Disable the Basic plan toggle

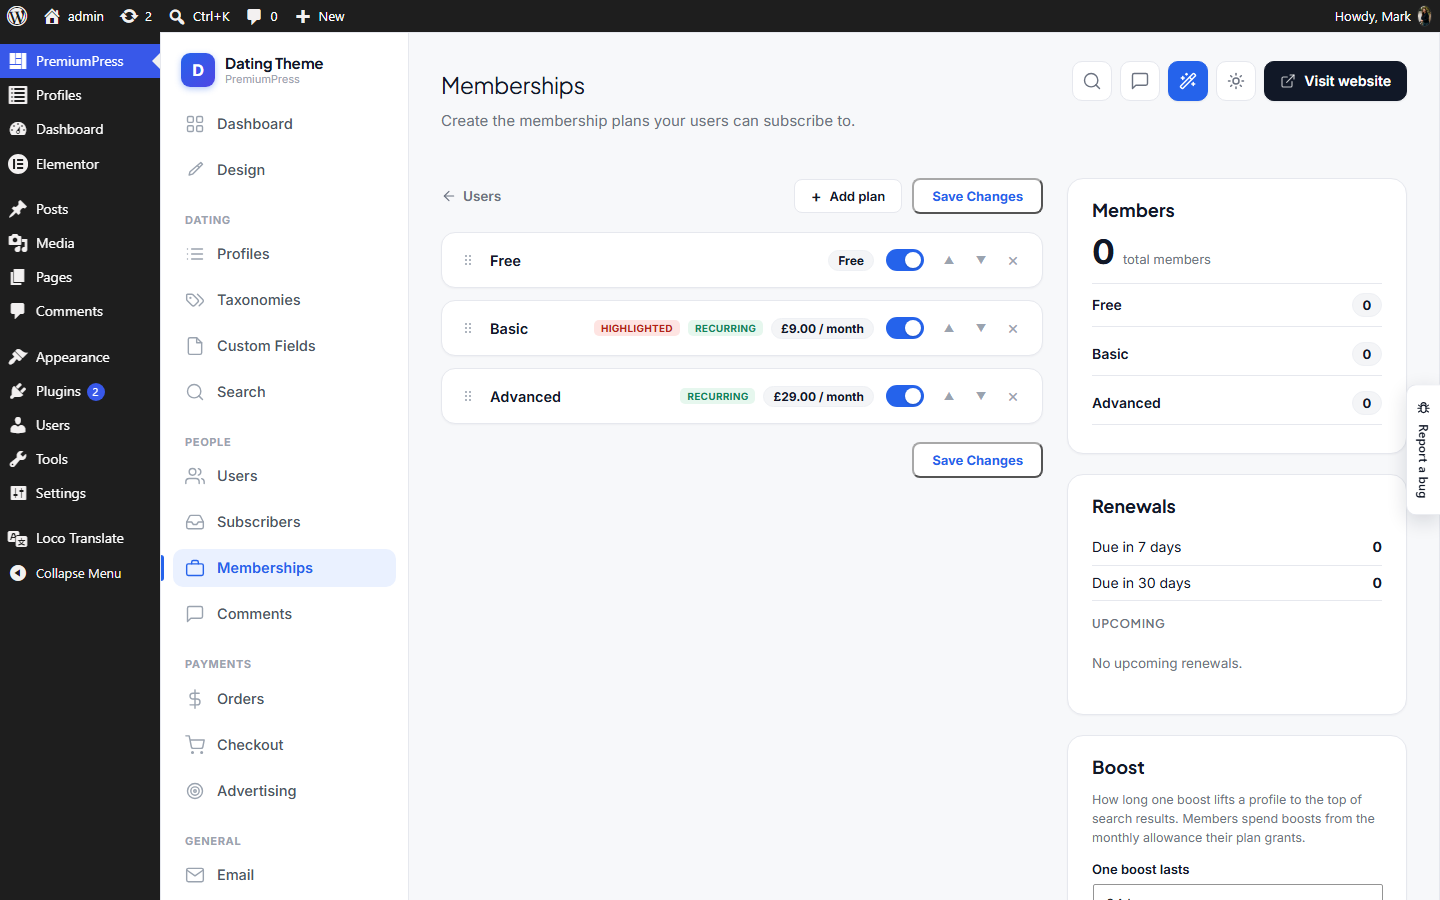click(x=905, y=328)
